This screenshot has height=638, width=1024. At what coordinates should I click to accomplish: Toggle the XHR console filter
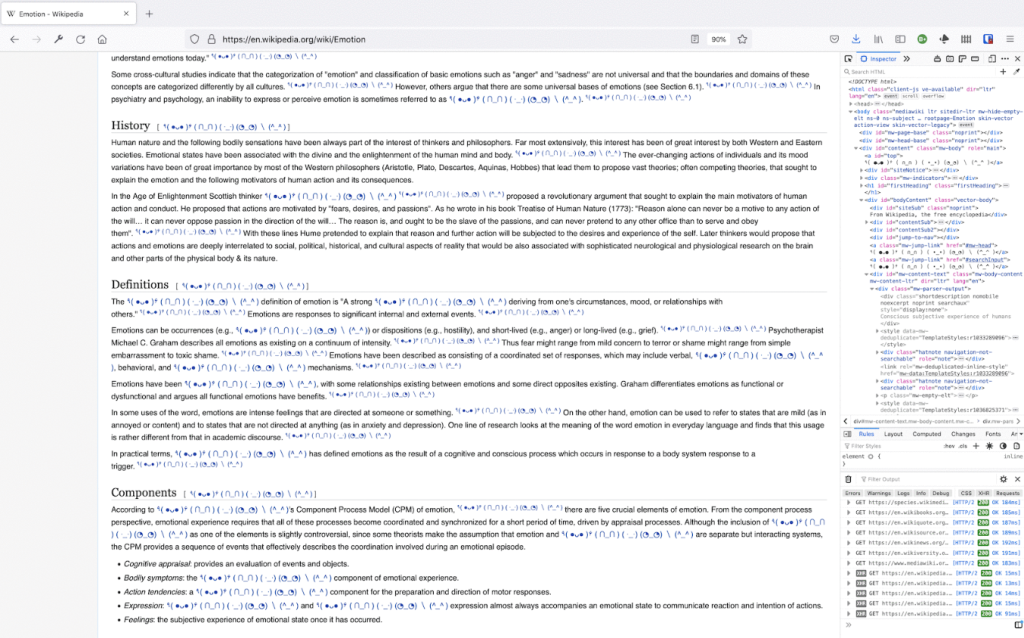[x=983, y=493]
